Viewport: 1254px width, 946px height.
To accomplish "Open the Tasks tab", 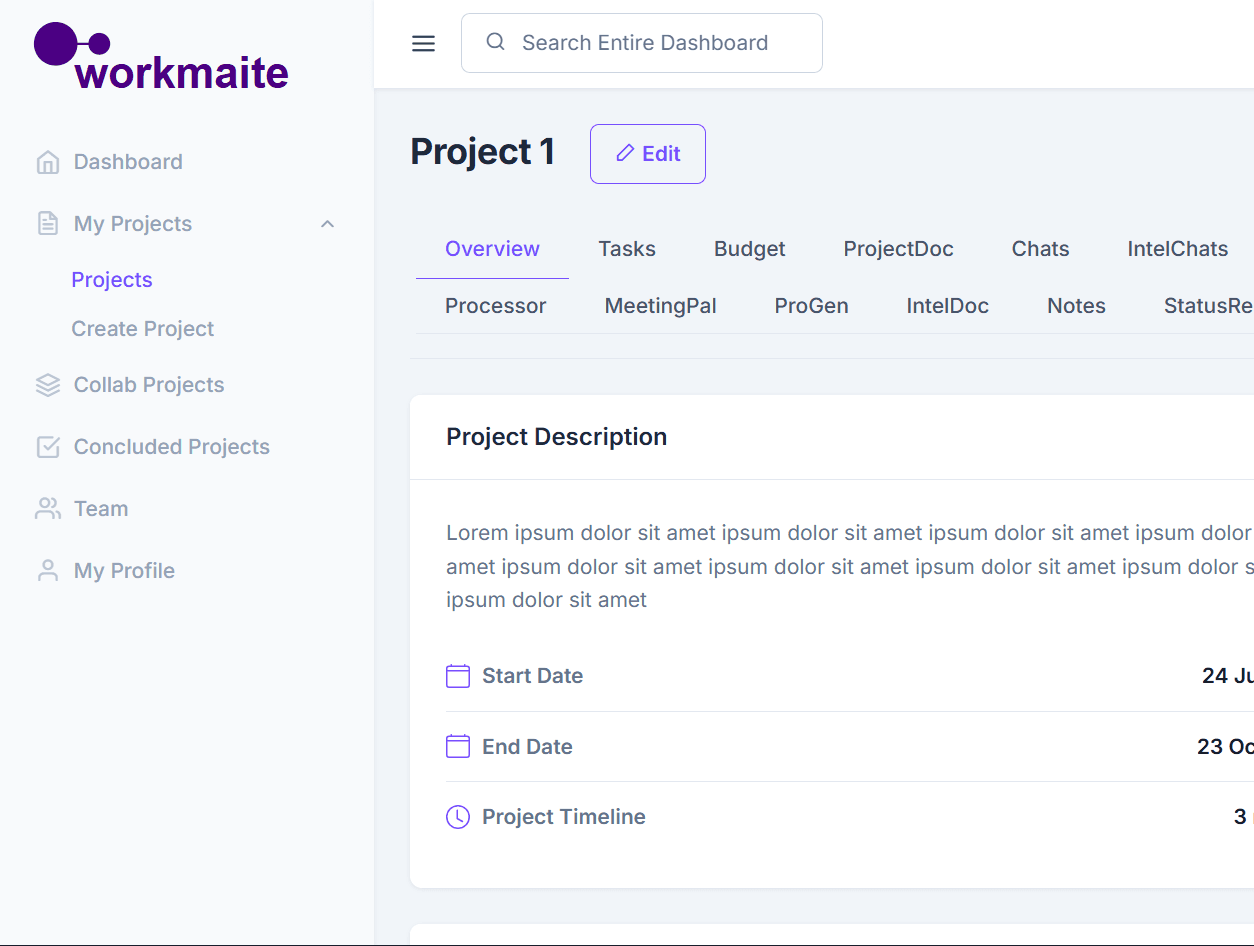I will 627,249.
